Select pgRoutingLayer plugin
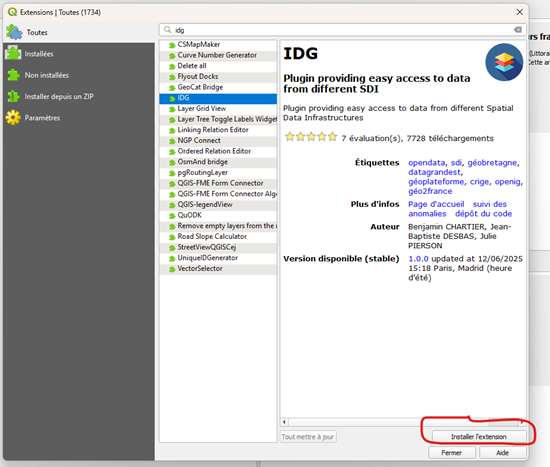 click(218, 173)
